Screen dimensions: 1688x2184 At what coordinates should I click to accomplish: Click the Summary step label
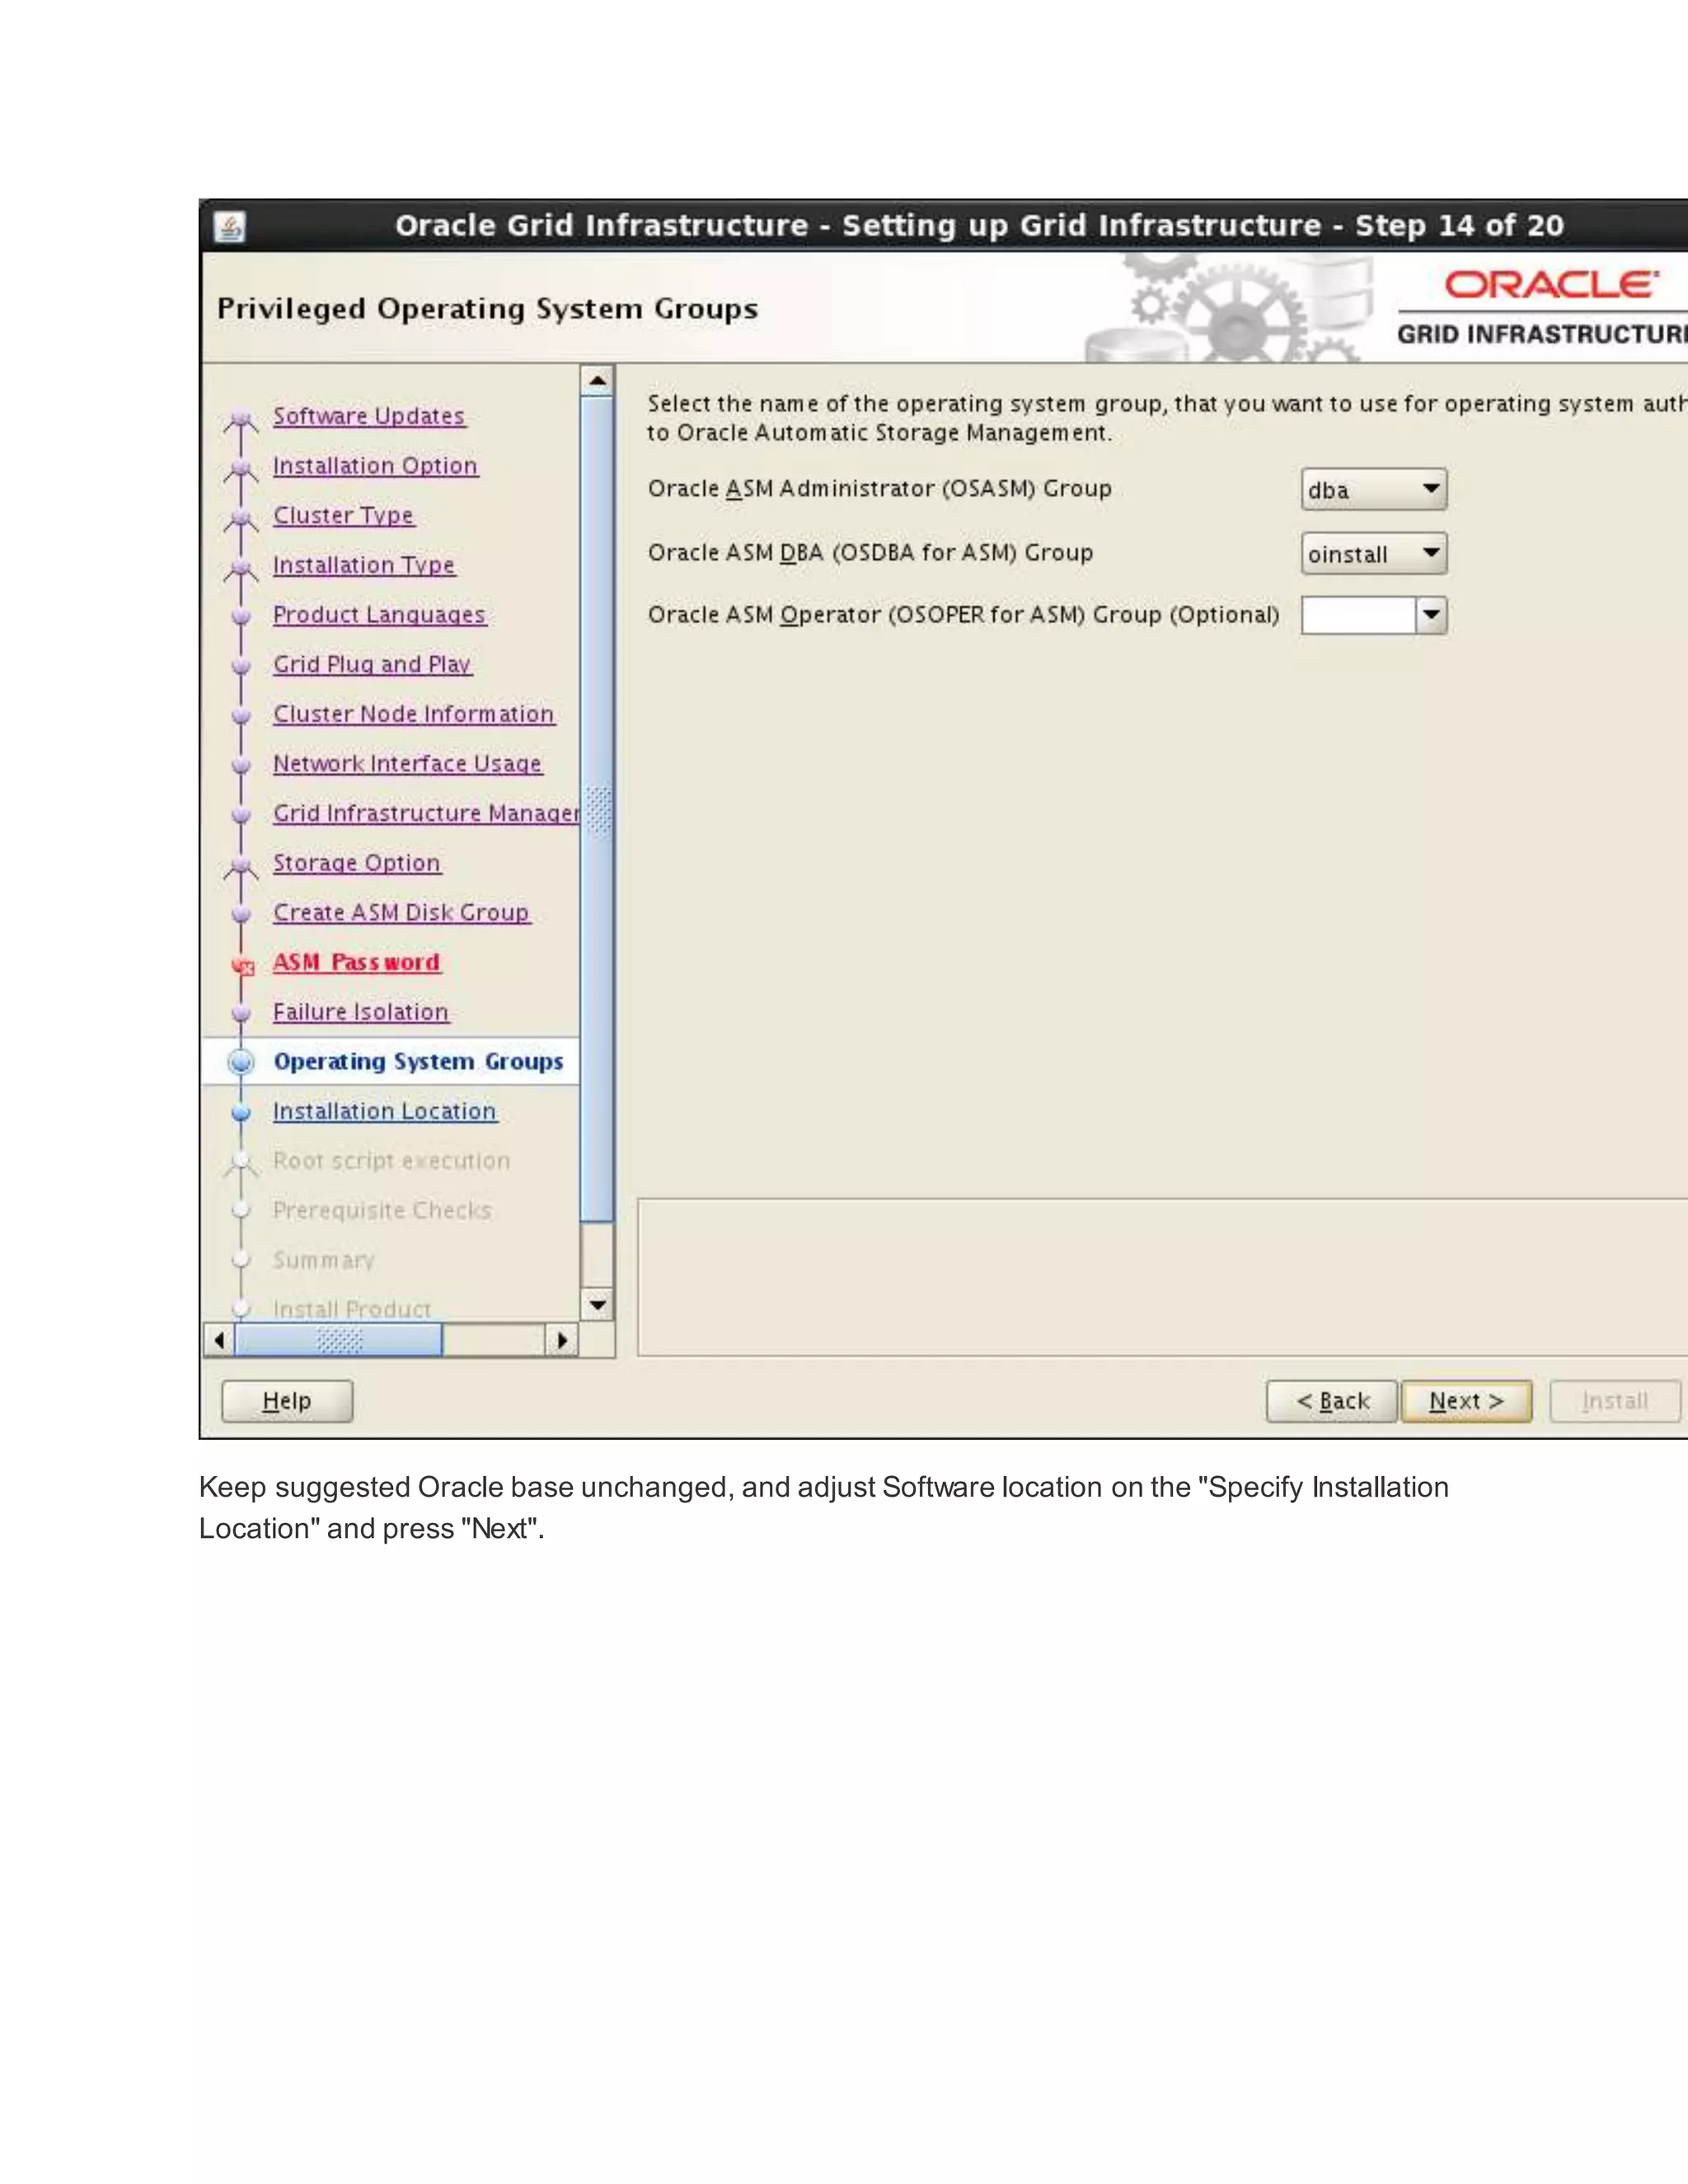[324, 1260]
